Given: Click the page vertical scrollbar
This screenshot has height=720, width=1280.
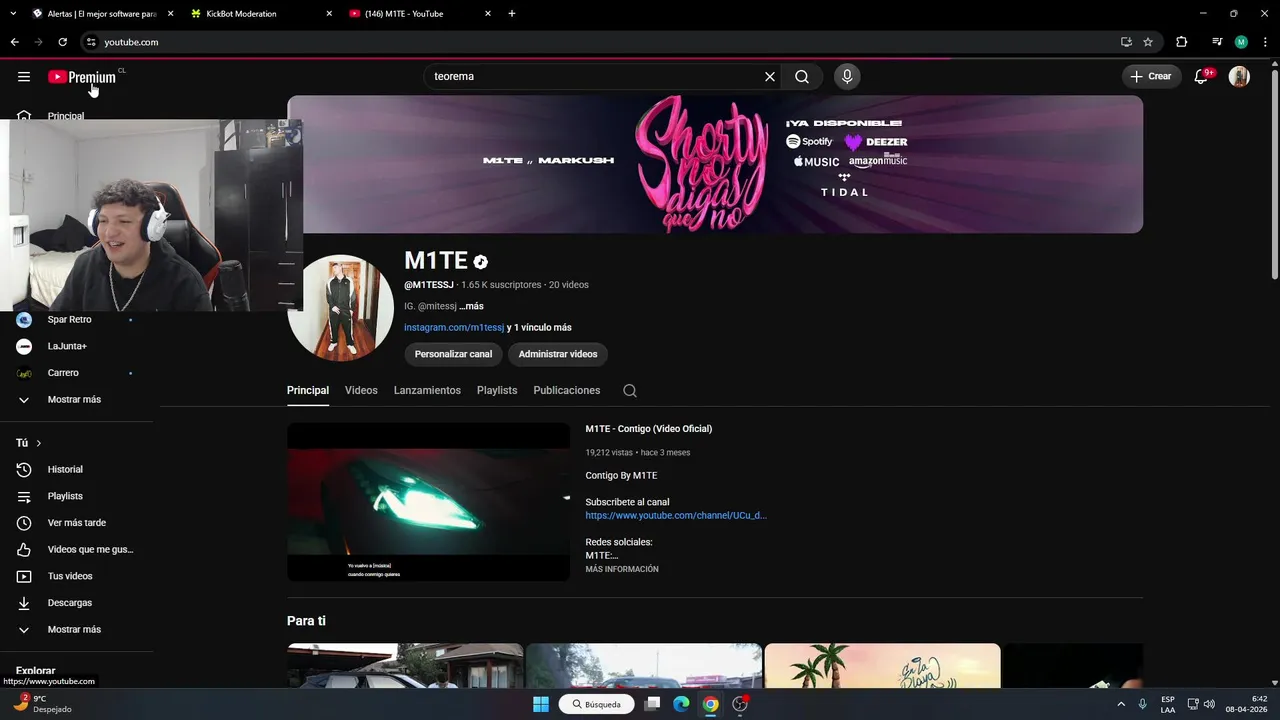Looking at the screenshot, I should tap(1274, 173).
